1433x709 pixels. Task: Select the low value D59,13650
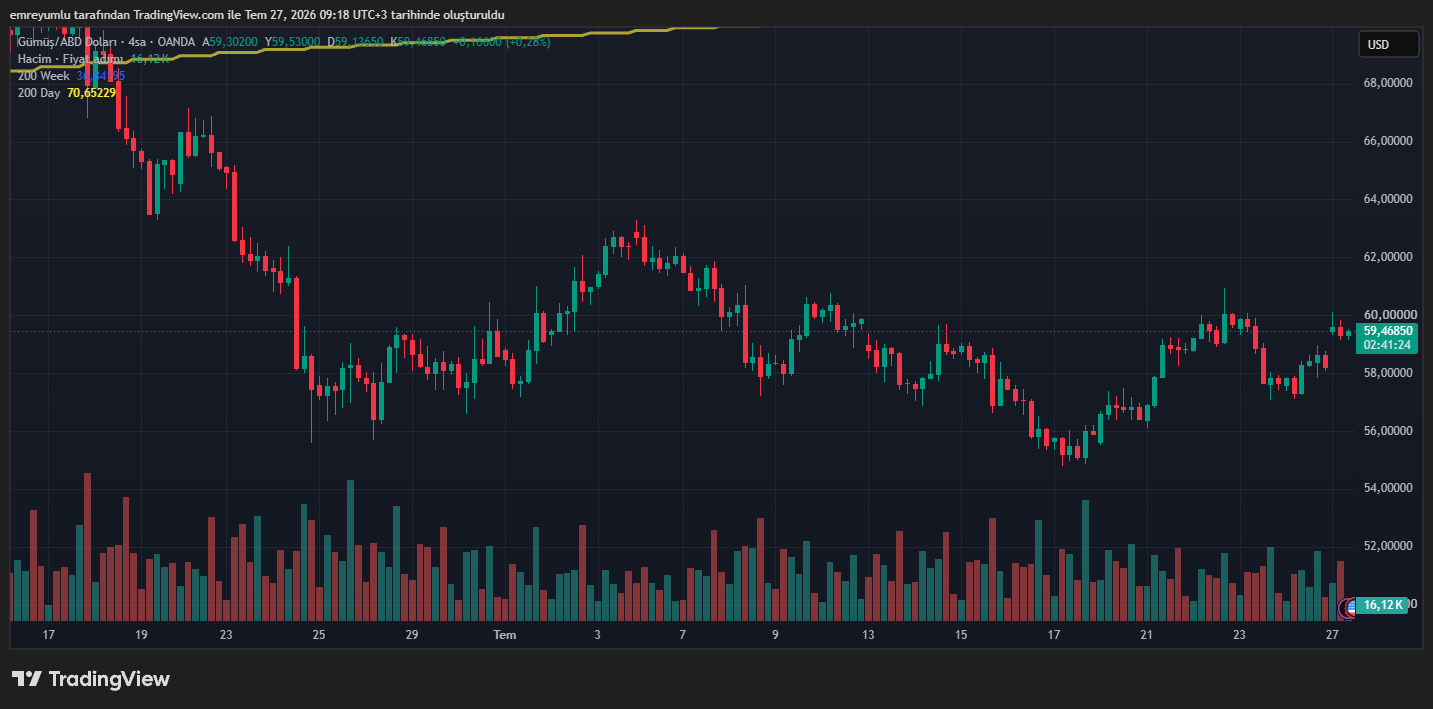click(355, 42)
